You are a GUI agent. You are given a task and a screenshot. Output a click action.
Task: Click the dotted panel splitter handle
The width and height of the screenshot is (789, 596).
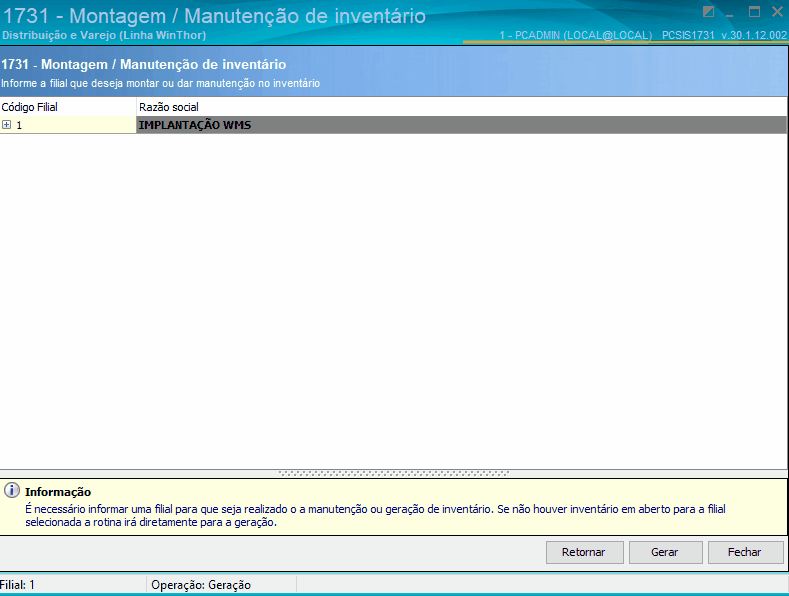393,473
